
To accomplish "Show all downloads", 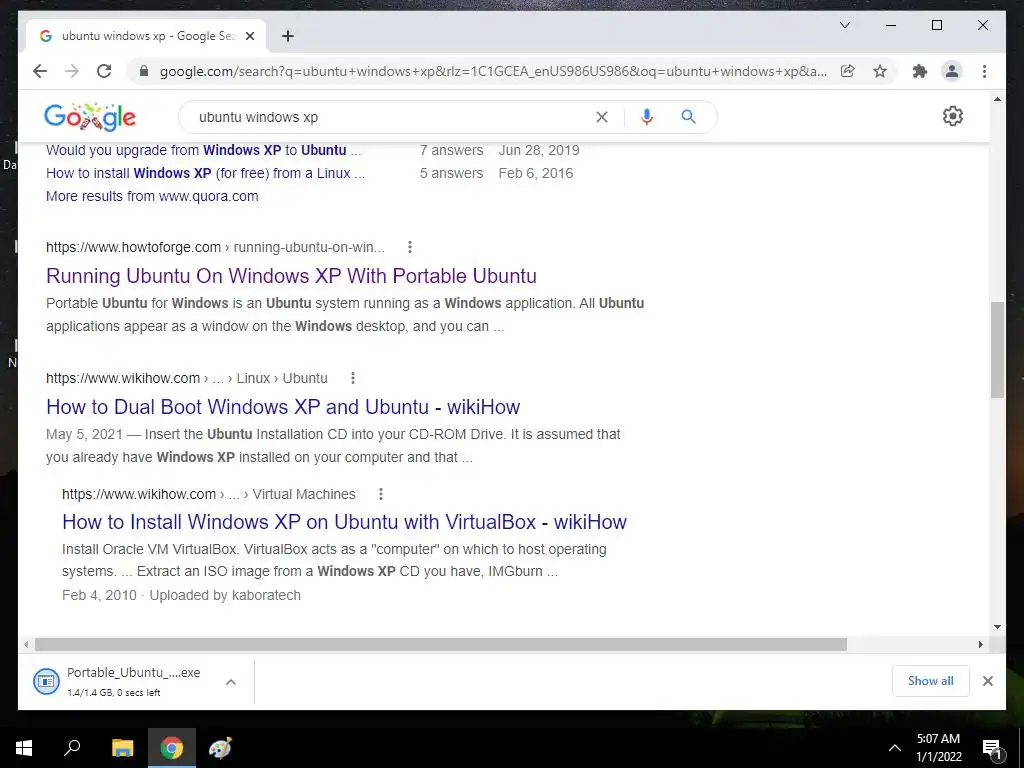I will [x=931, y=681].
